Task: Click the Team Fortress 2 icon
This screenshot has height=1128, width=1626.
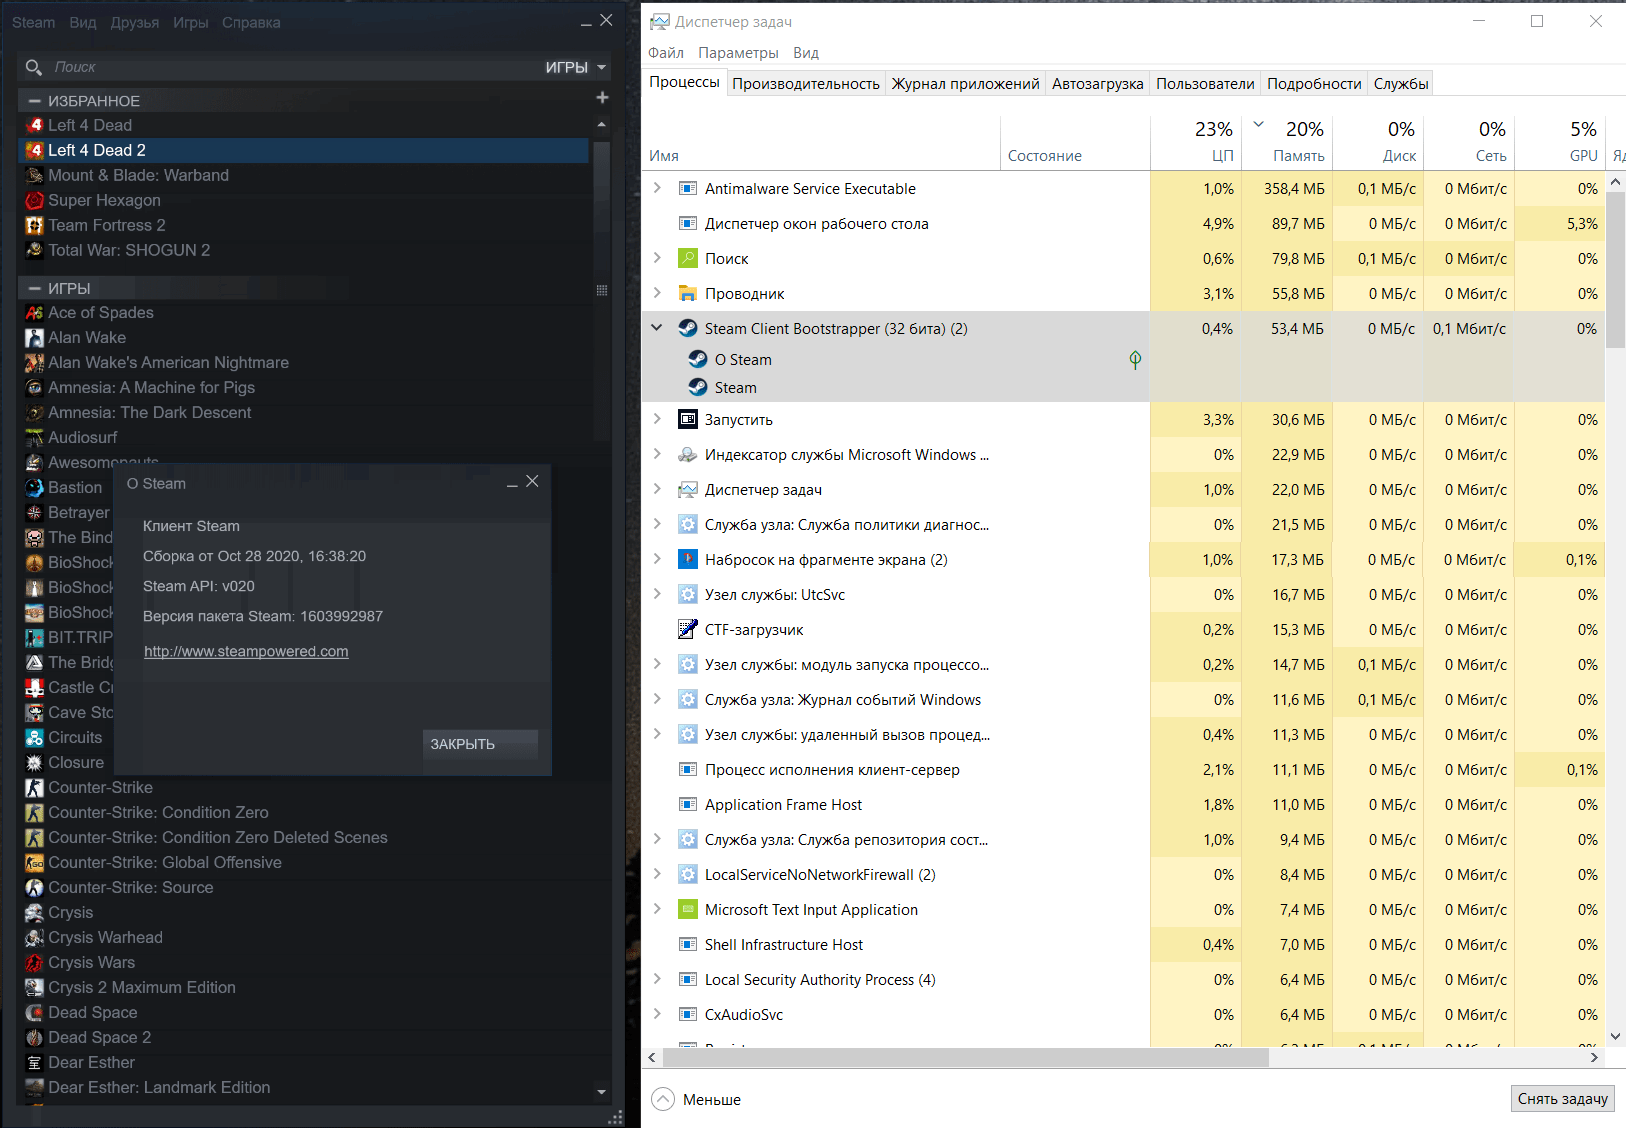Action: [35, 225]
